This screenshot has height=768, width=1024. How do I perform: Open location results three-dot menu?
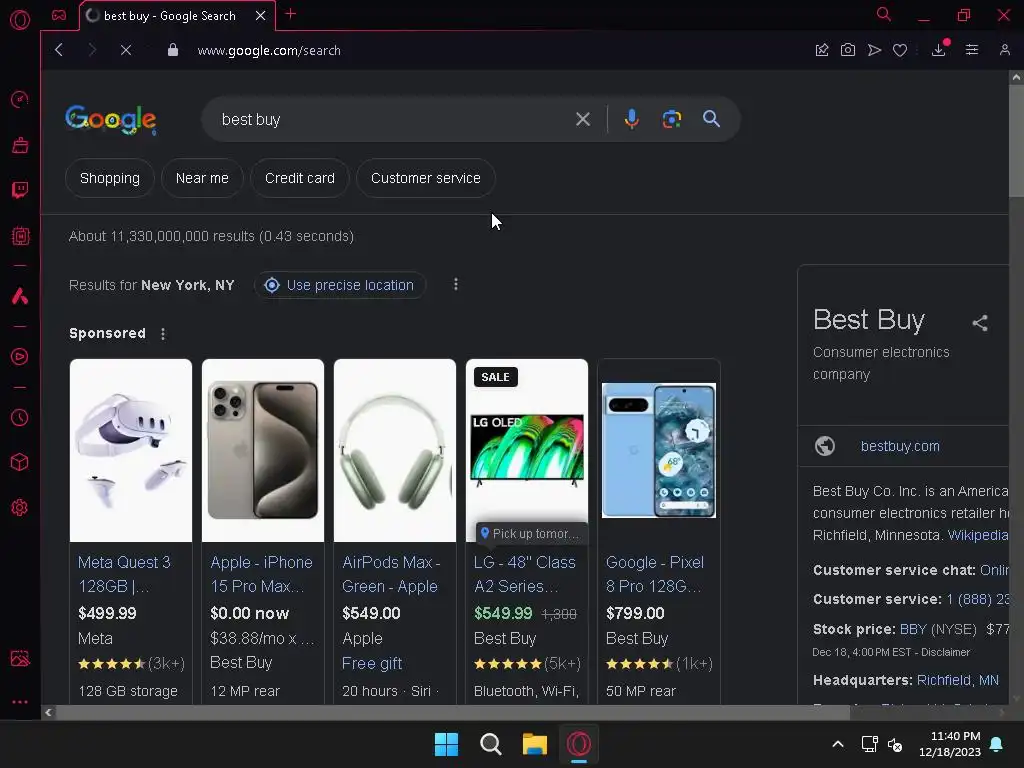click(x=456, y=285)
